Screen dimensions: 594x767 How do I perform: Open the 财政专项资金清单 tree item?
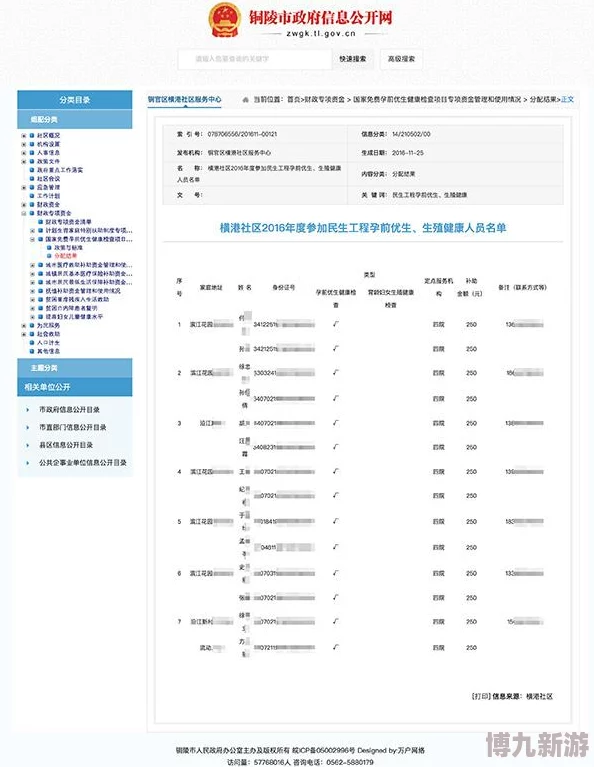pos(69,222)
